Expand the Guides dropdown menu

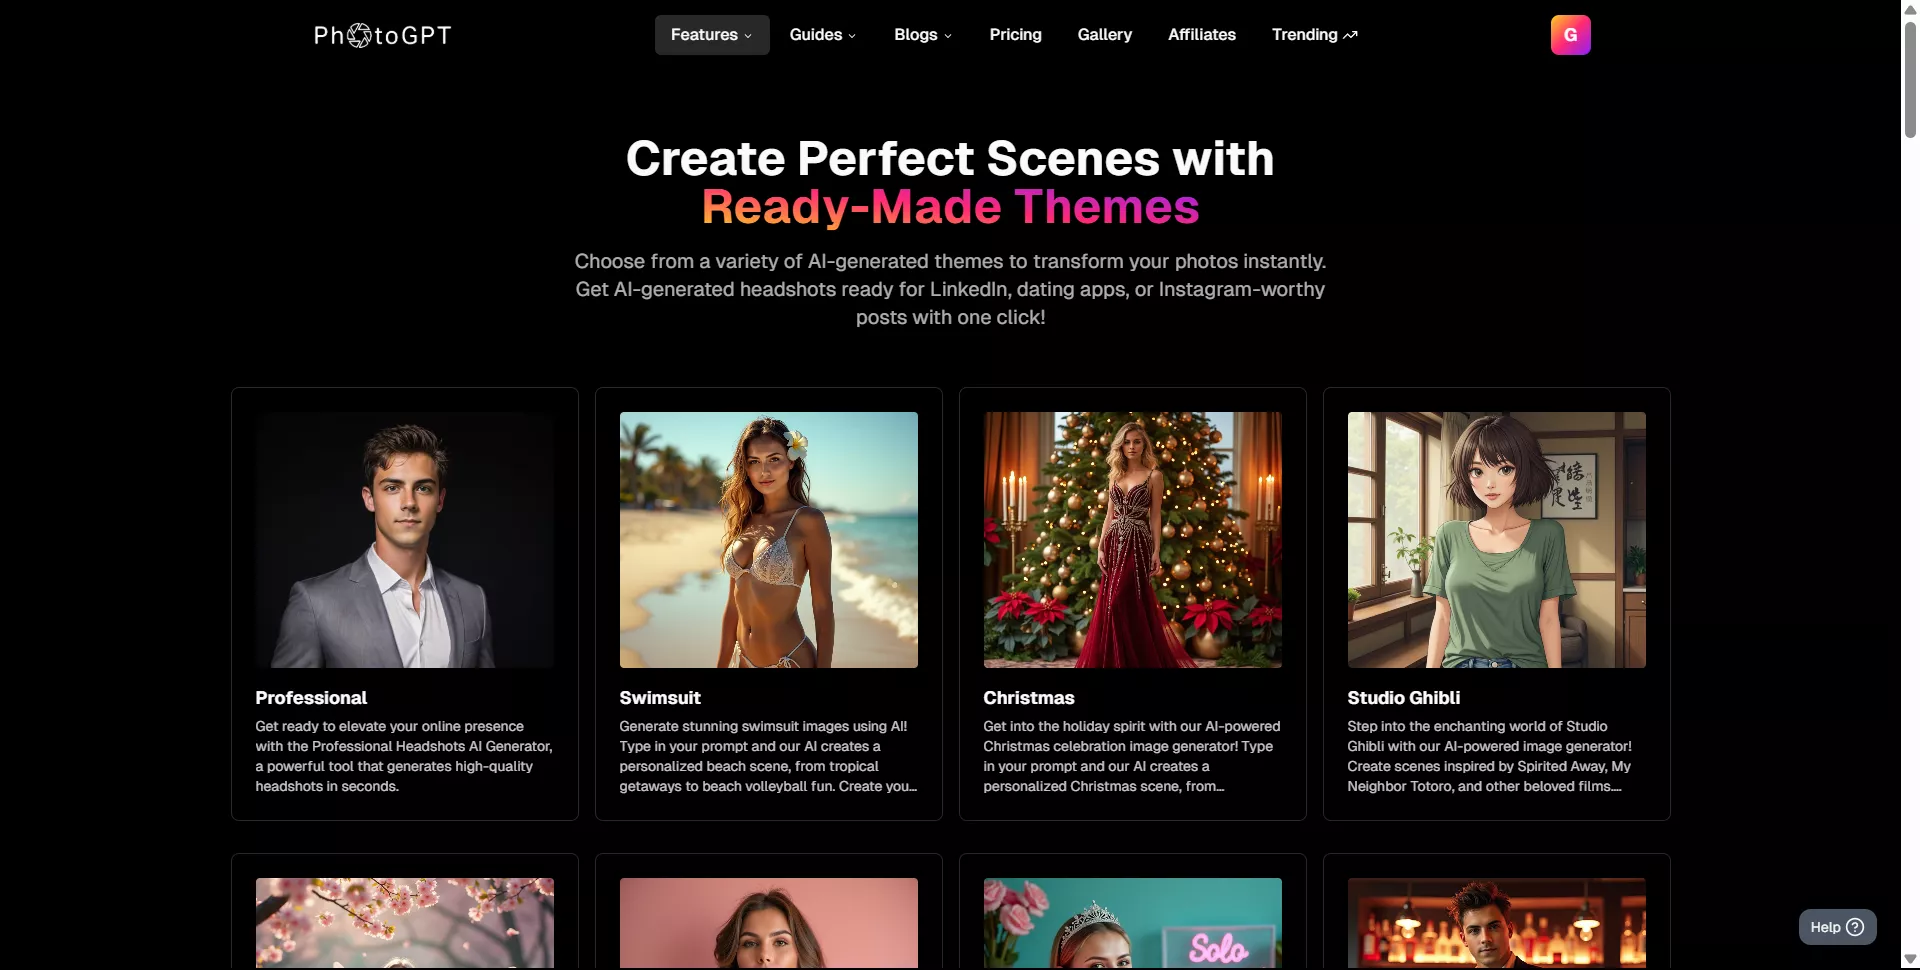coord(822,35)
